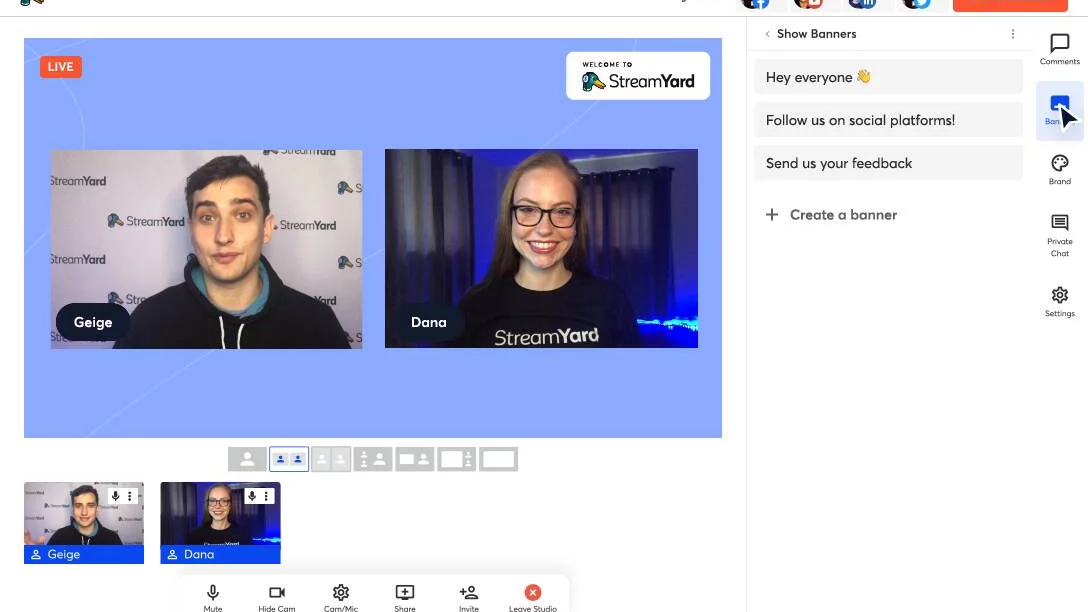Viewport: 1088px width, 612px height.
Task: Open the Brand panel
Action: click(x=1059, y=168)
